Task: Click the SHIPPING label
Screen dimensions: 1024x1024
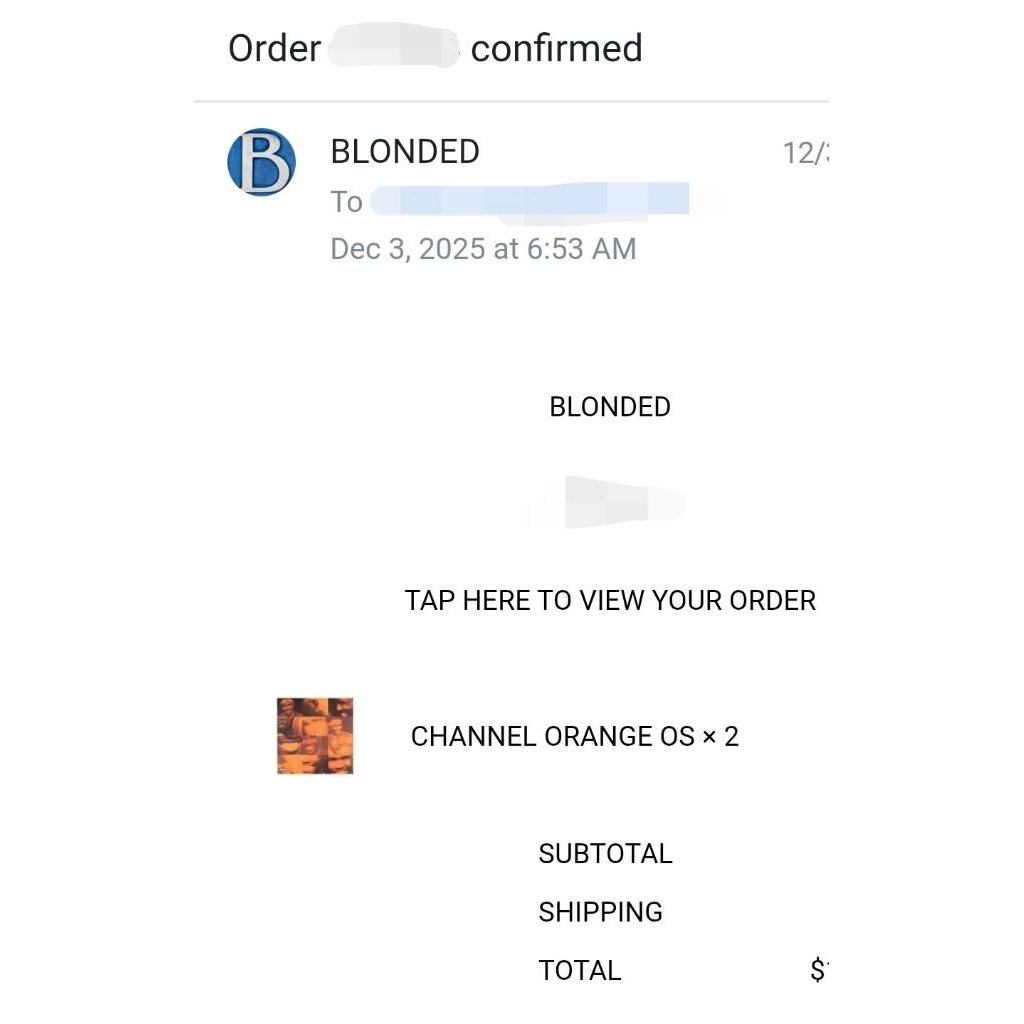Action: point(600,912)
